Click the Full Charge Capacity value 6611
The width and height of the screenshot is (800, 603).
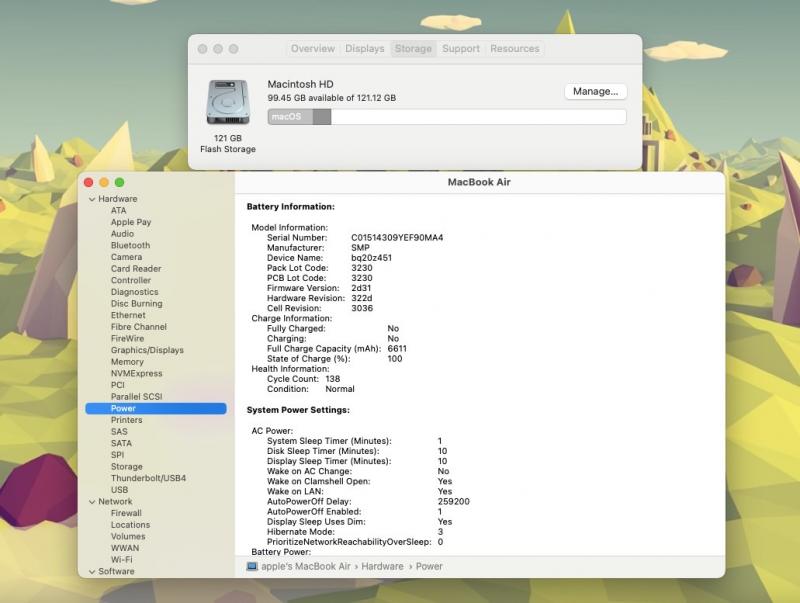click(397, 349)
